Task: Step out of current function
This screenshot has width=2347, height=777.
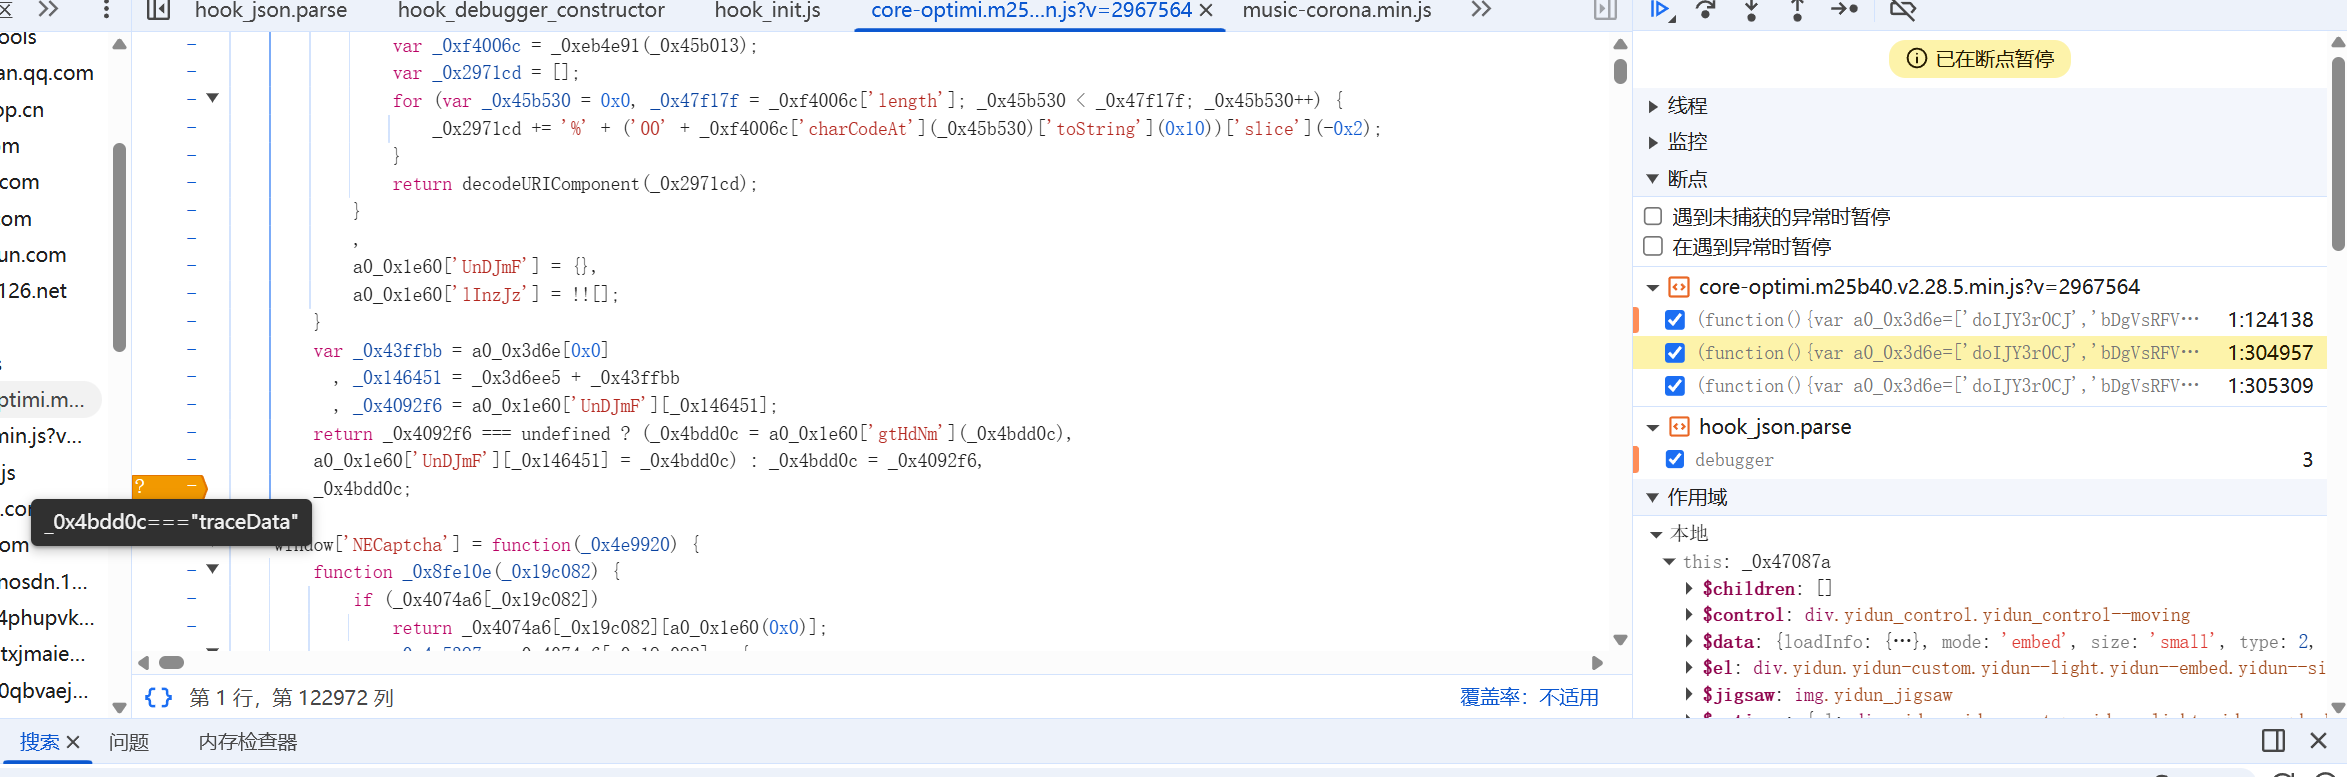Action: (x=1797, y=10)
